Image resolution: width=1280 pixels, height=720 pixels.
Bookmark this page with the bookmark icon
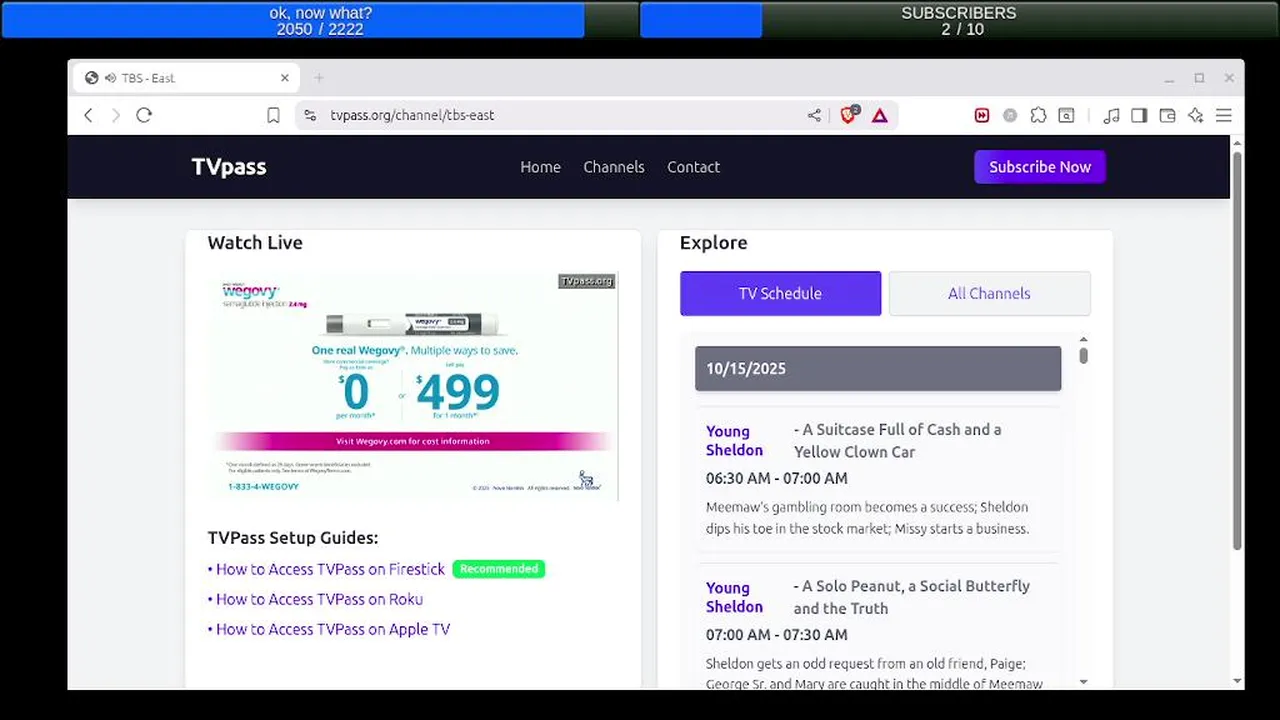click(x=273, y=115)
